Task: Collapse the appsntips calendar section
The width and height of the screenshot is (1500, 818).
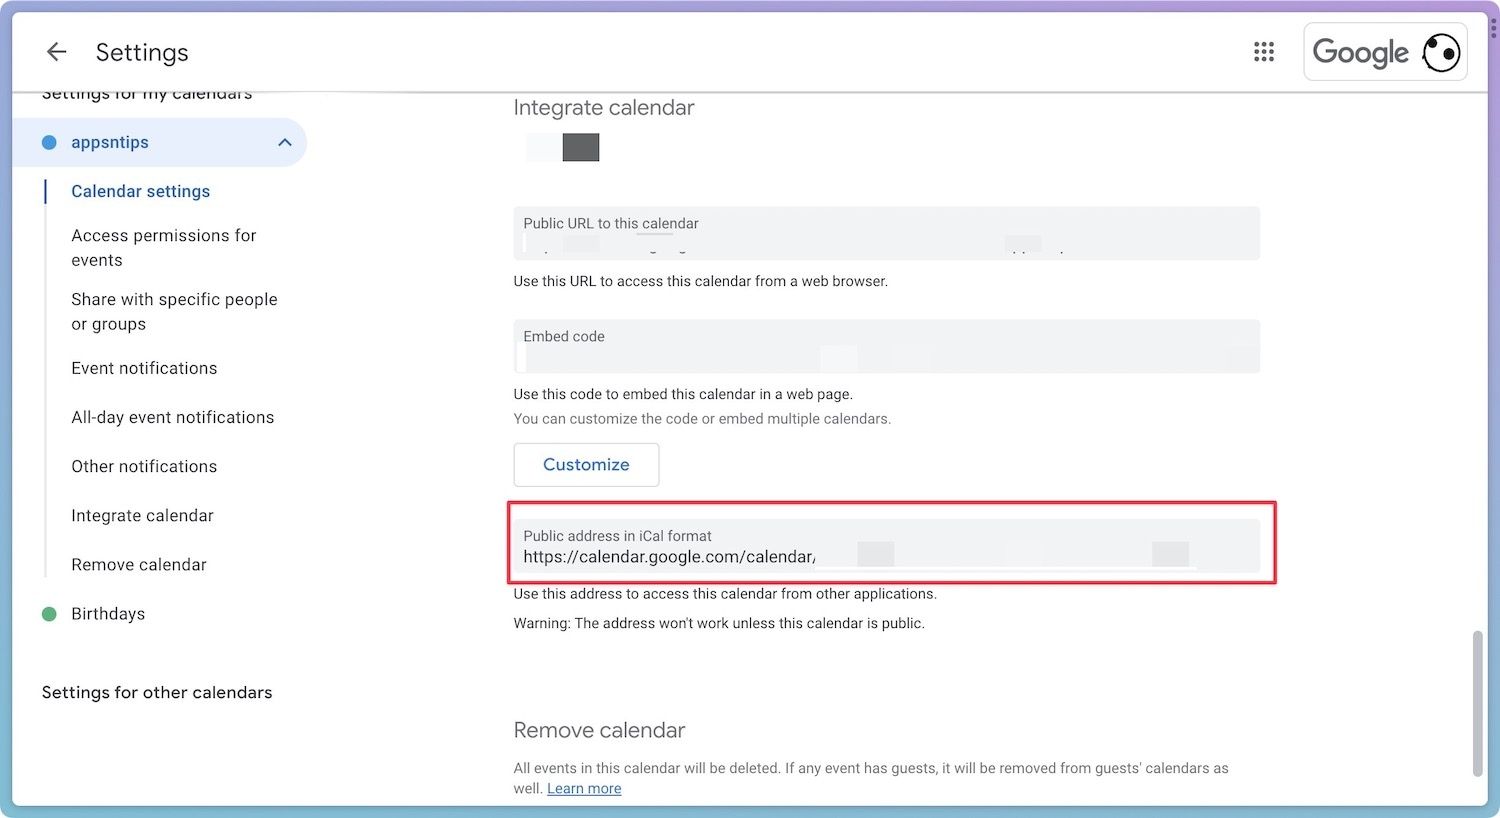Action: (285, 142)
